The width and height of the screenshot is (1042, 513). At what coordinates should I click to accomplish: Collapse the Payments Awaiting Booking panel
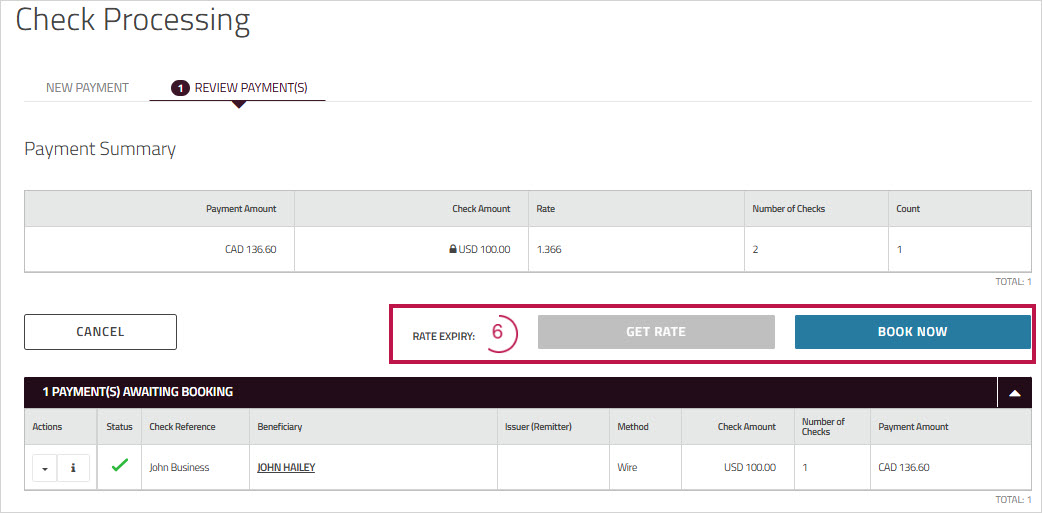[1014, 393]
